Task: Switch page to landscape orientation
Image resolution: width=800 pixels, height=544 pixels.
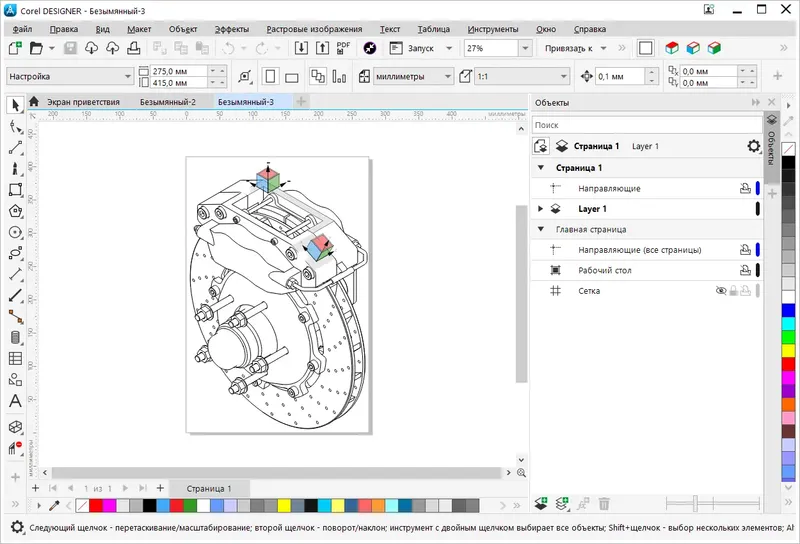Action: pyautogui.click(x=291, y=76)
